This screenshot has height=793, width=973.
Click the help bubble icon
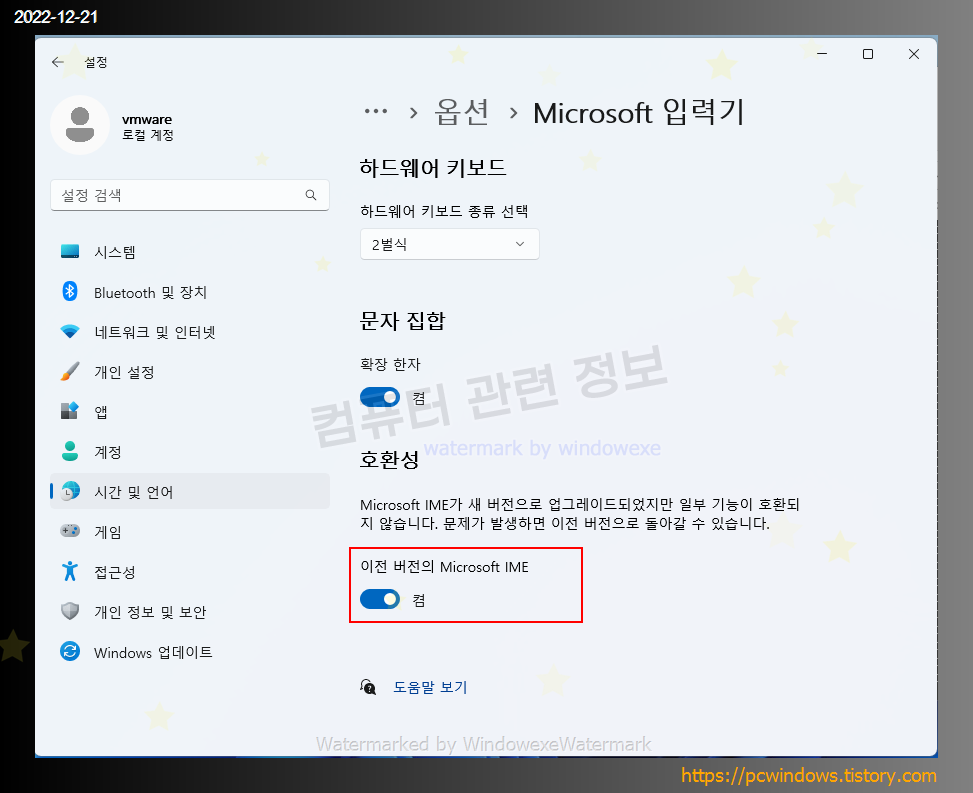point(368,687)
